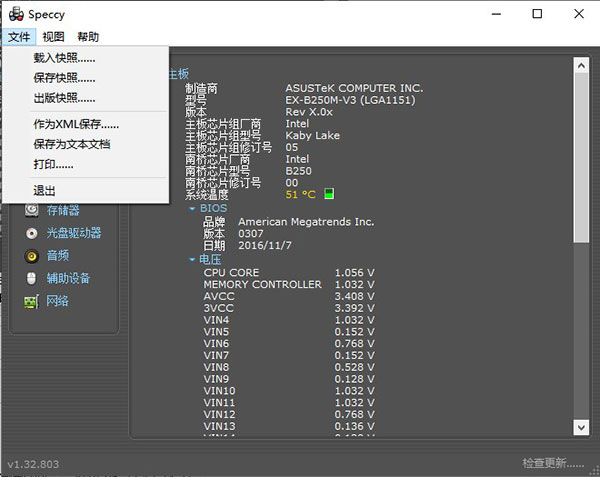Click the 51 °C system temperature value

coord(300,194)
